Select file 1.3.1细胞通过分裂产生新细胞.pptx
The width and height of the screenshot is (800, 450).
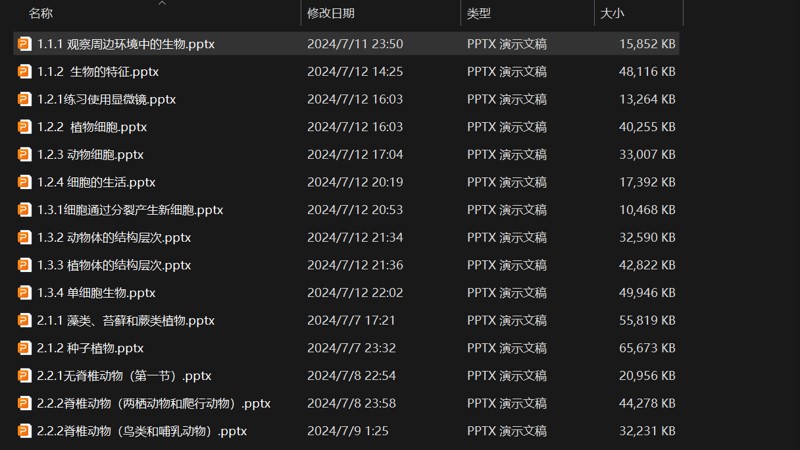130,210
